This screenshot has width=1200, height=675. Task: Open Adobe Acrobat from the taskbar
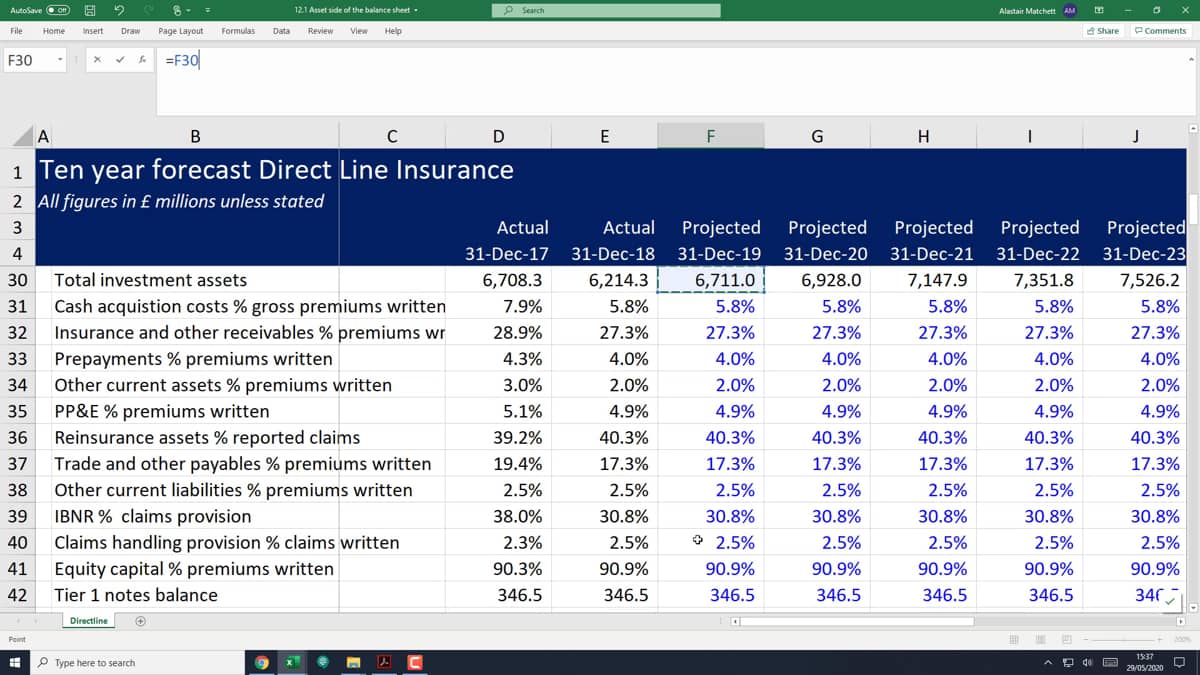(x=384, y=662)
